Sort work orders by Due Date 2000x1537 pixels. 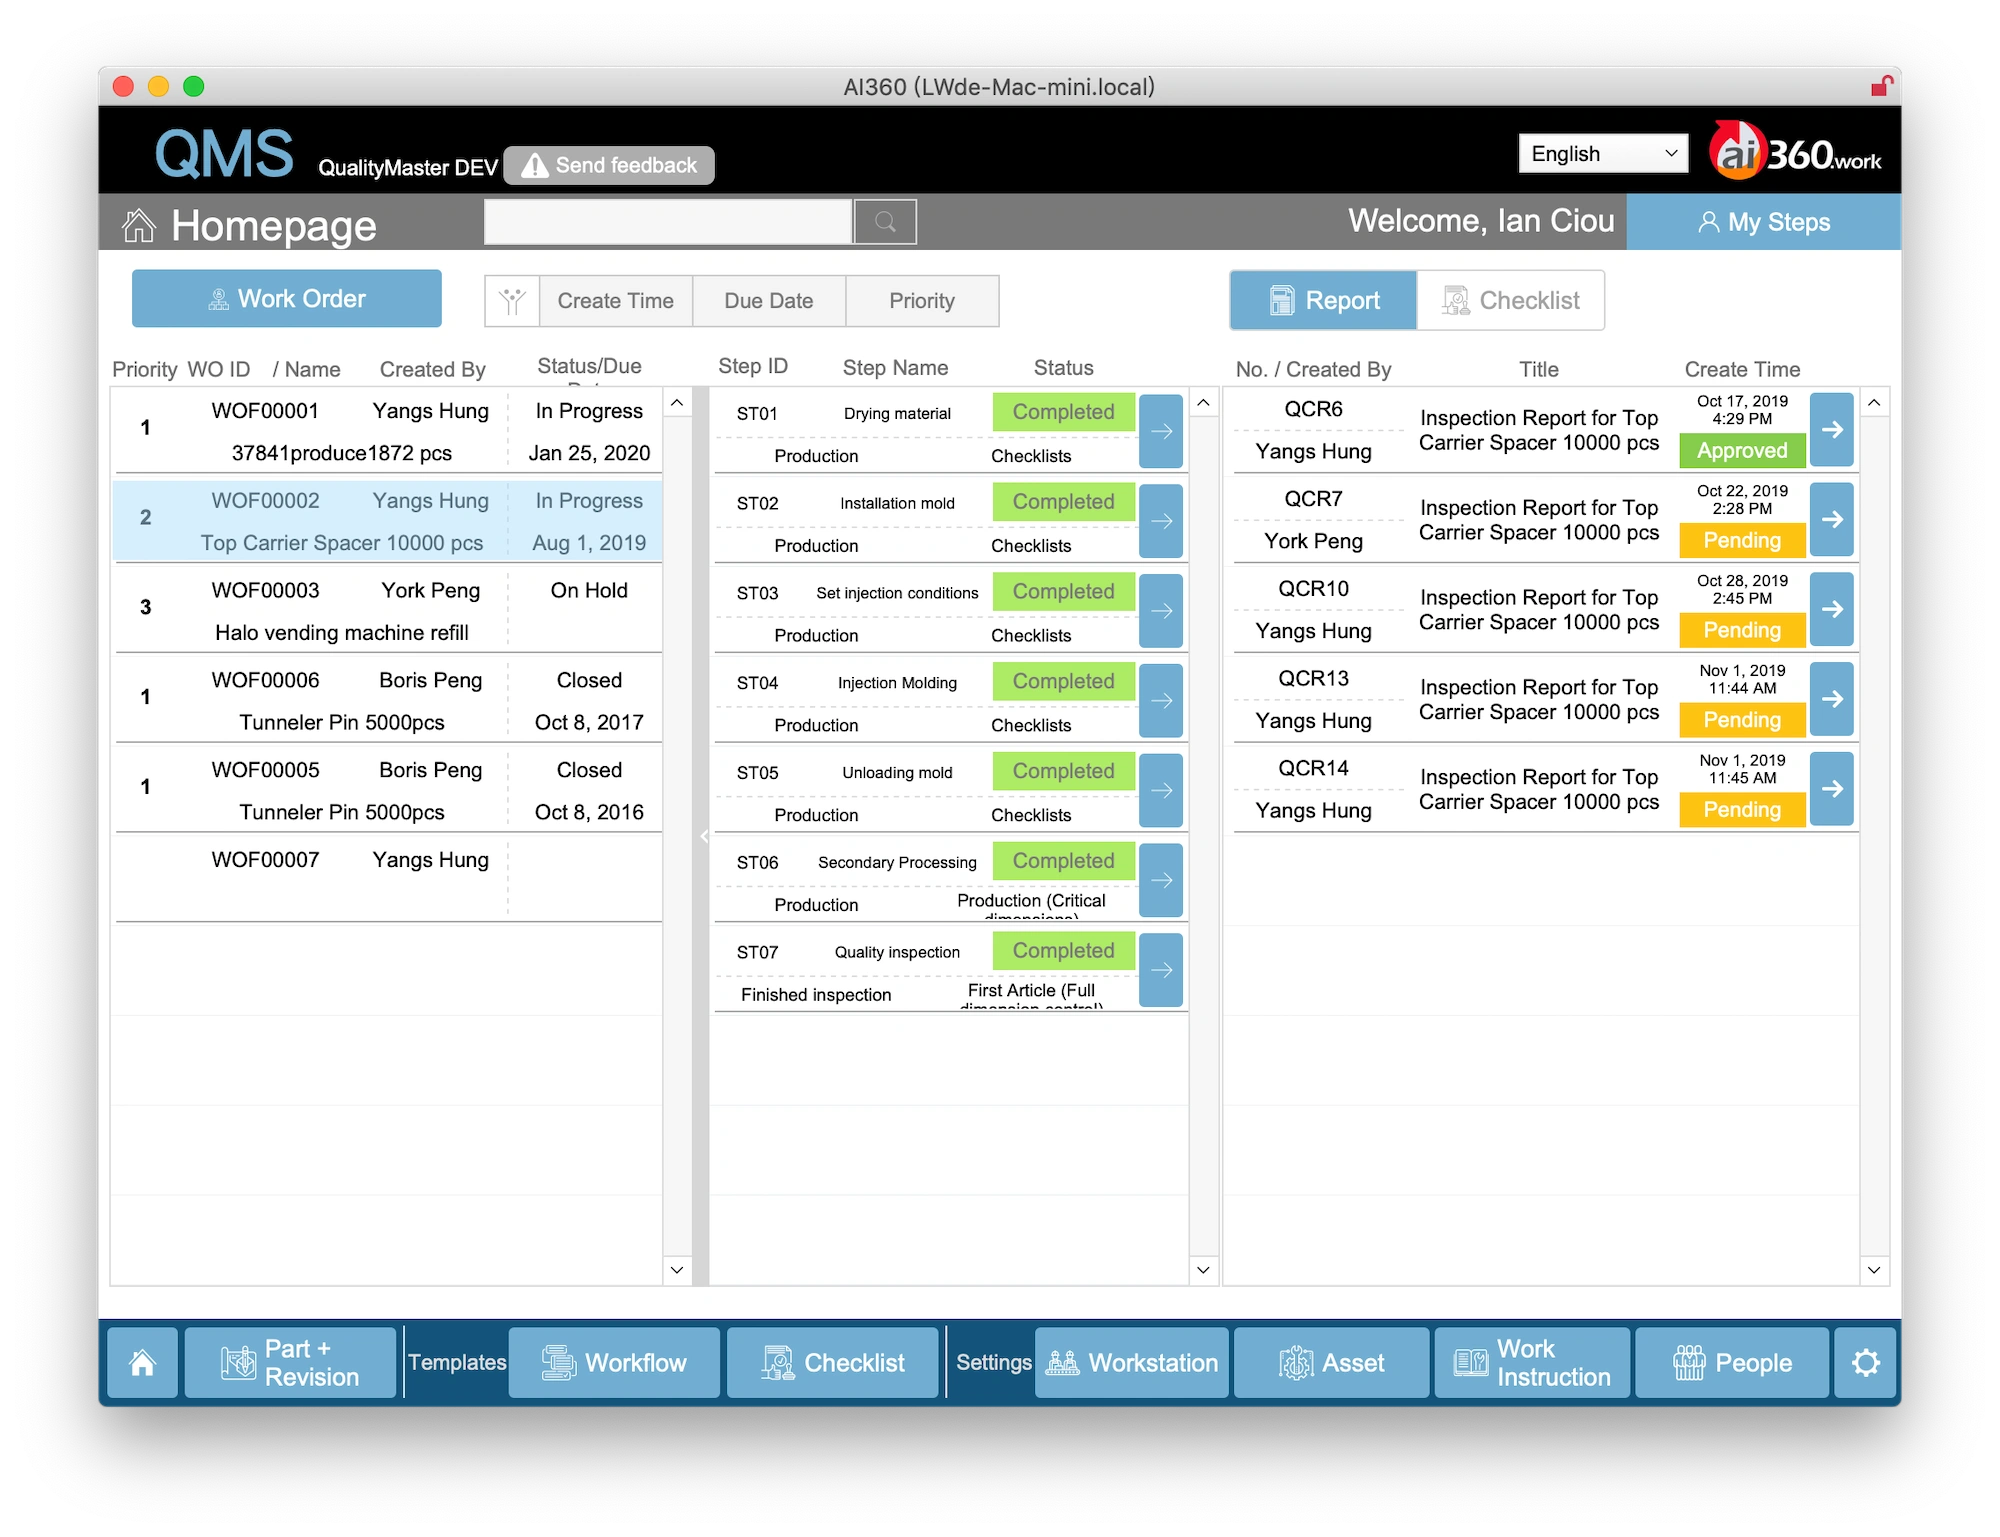pos(768,301)
